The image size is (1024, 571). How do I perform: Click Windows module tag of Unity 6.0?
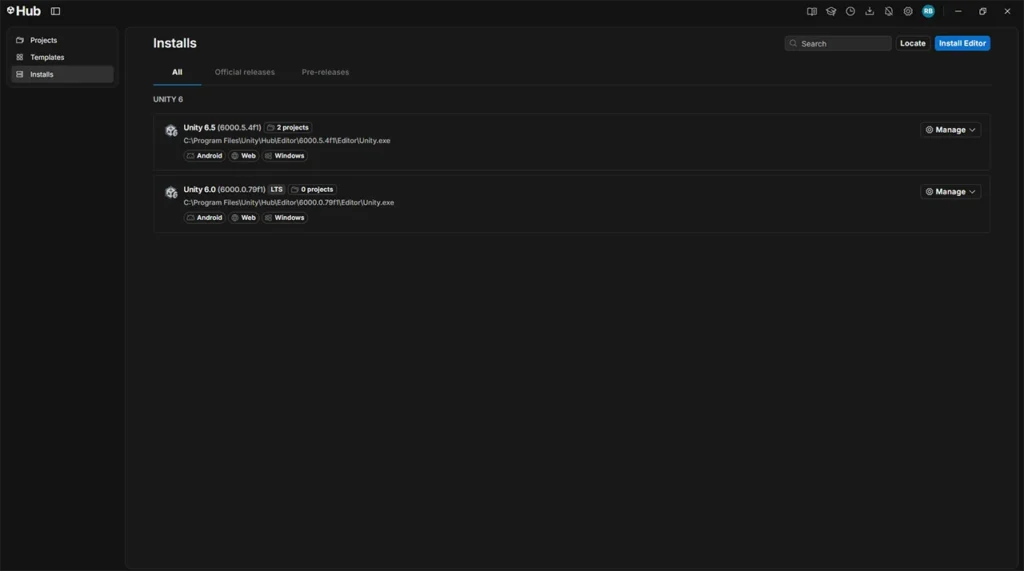(x=285, y=218)
